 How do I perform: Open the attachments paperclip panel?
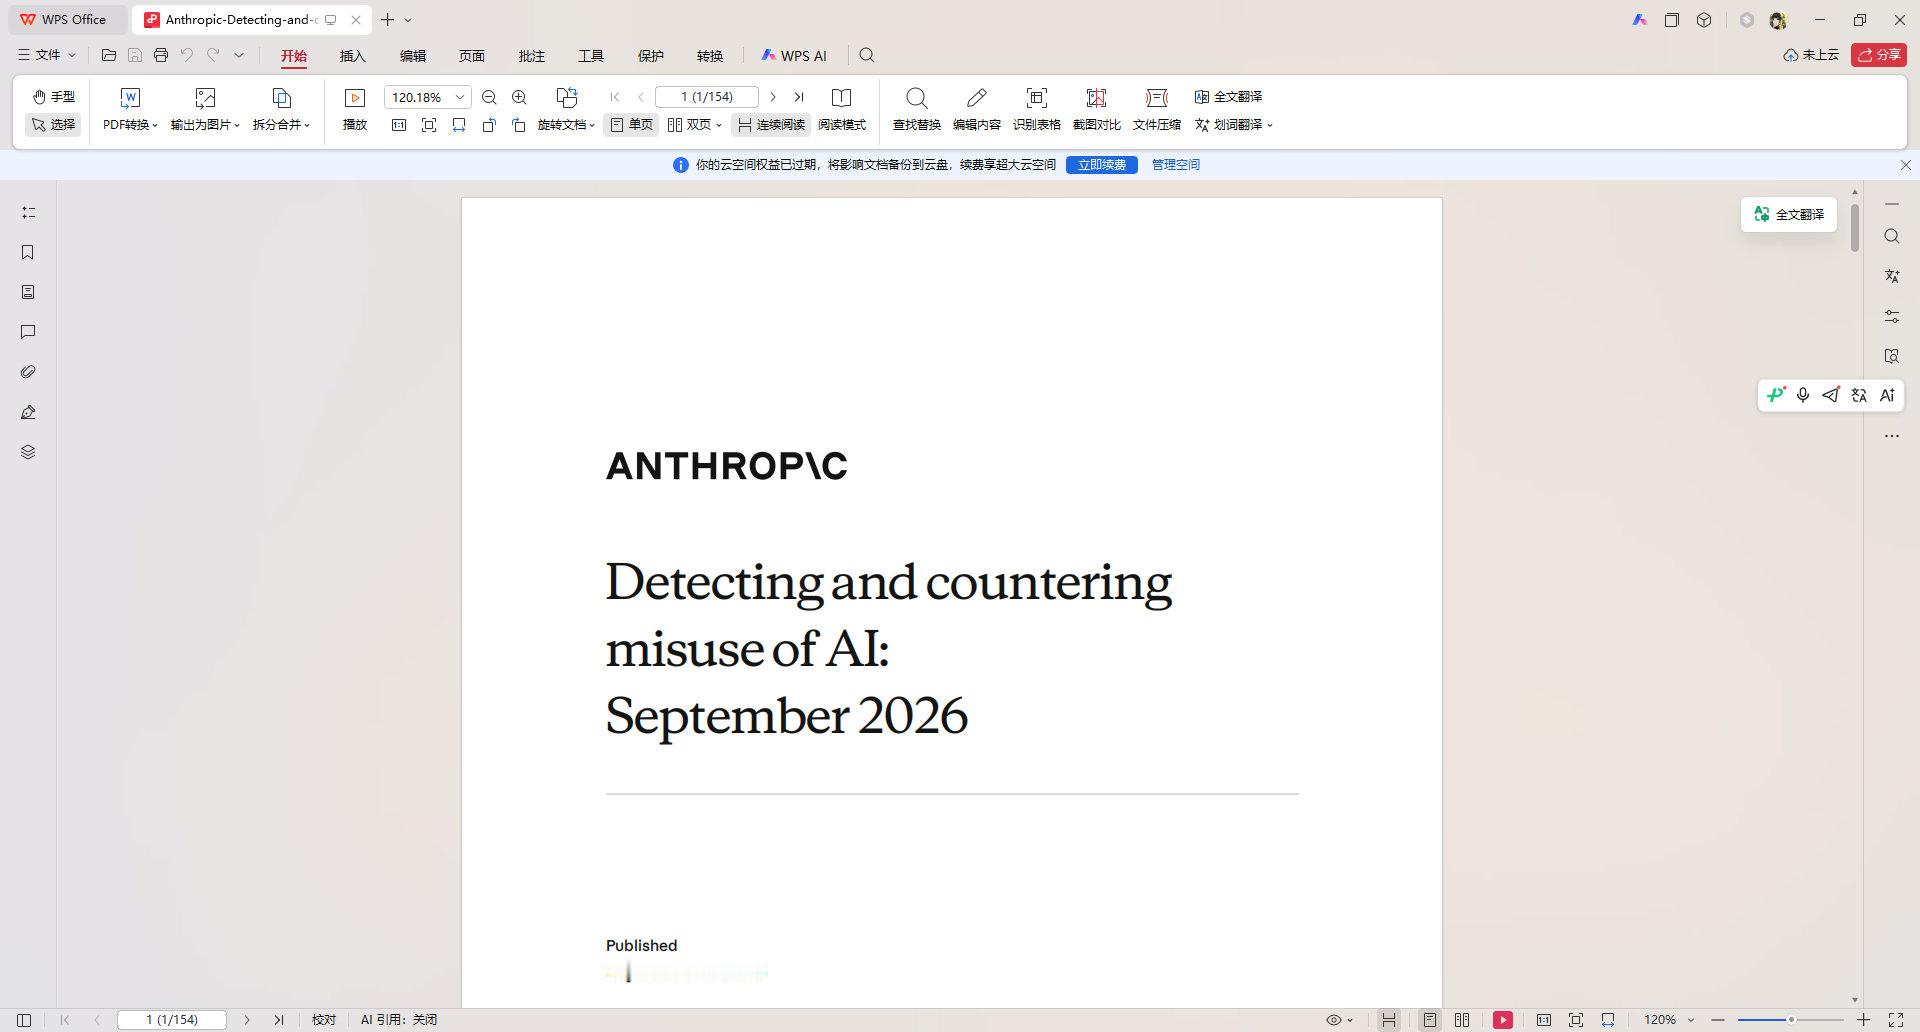click(28, 372)
